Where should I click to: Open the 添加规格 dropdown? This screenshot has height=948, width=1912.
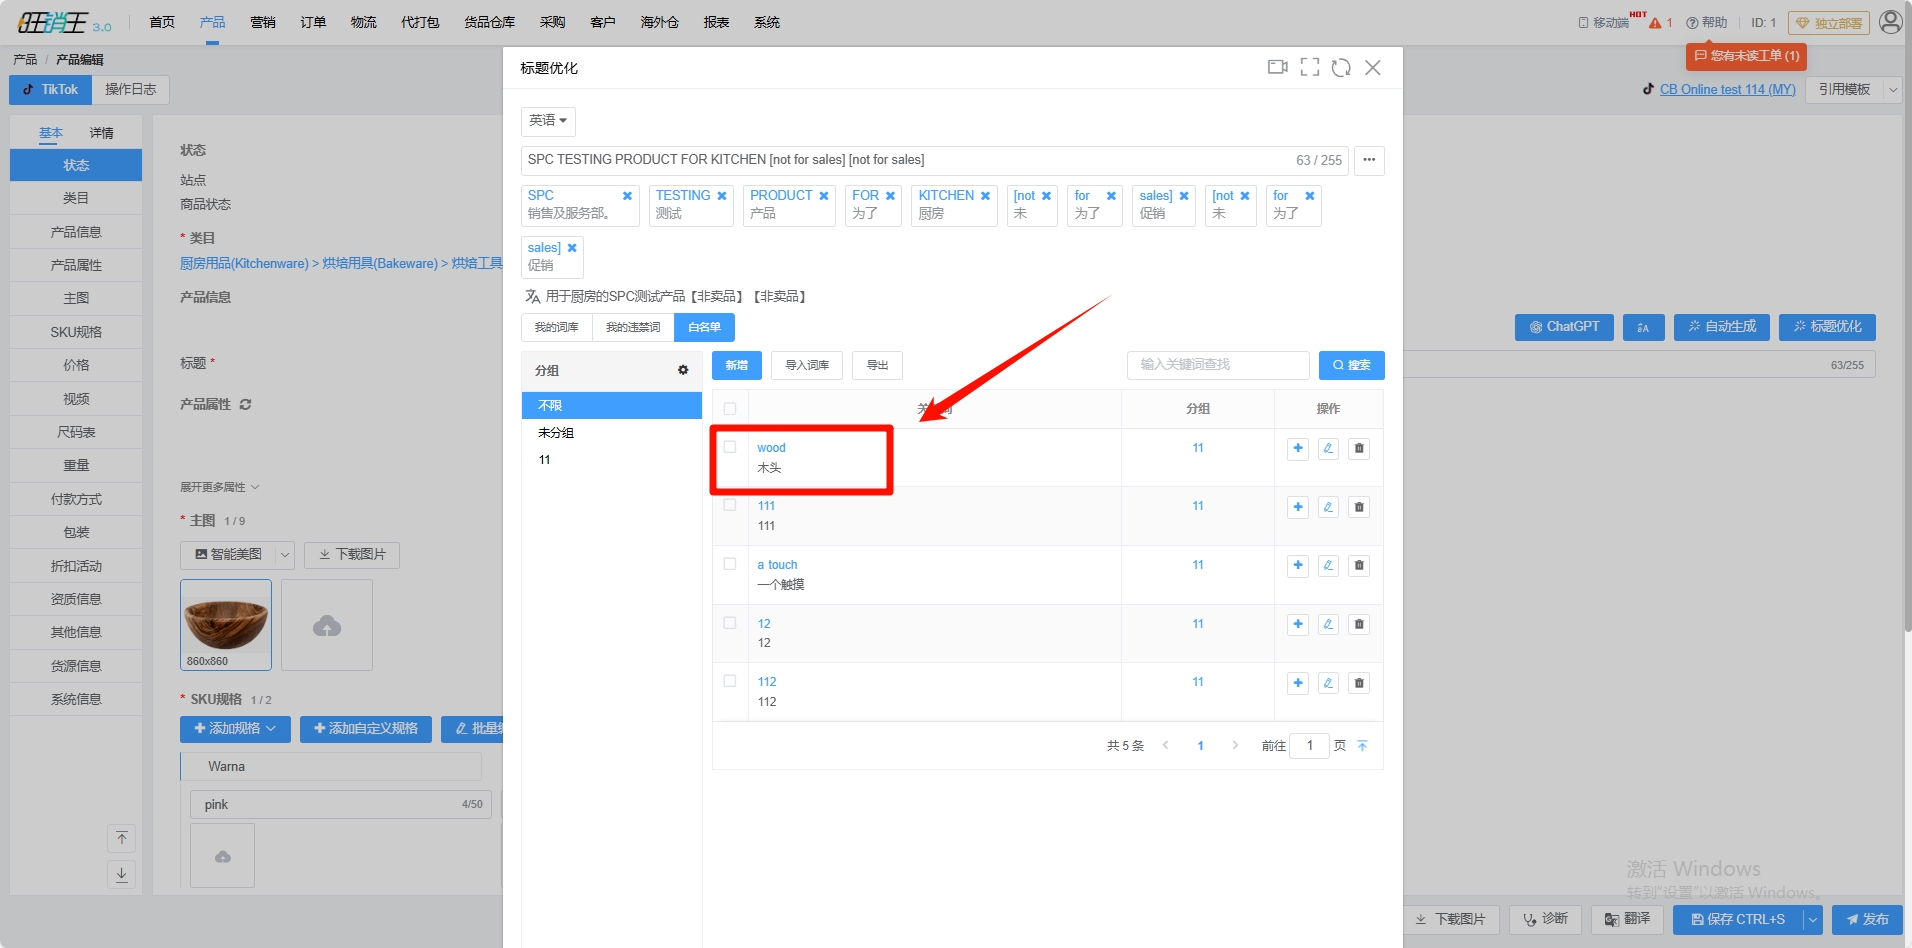(x=235, y=729)
